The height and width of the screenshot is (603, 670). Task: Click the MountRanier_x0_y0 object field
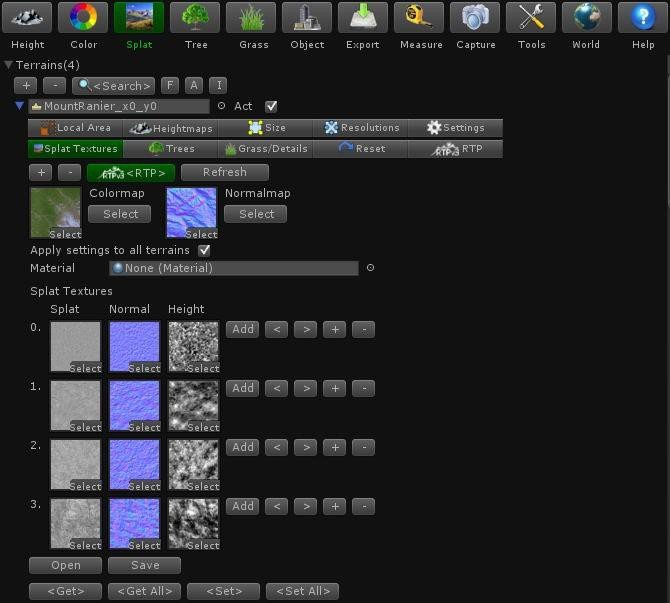[x=119, y=106]
